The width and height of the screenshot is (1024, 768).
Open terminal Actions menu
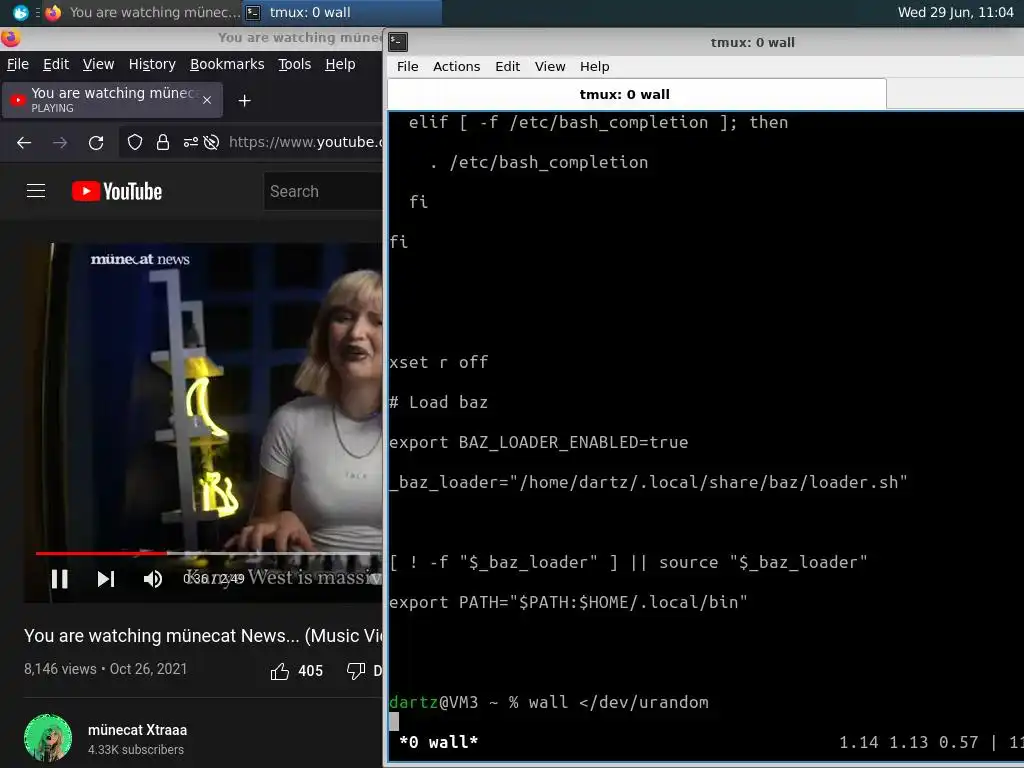click(456, 67)
